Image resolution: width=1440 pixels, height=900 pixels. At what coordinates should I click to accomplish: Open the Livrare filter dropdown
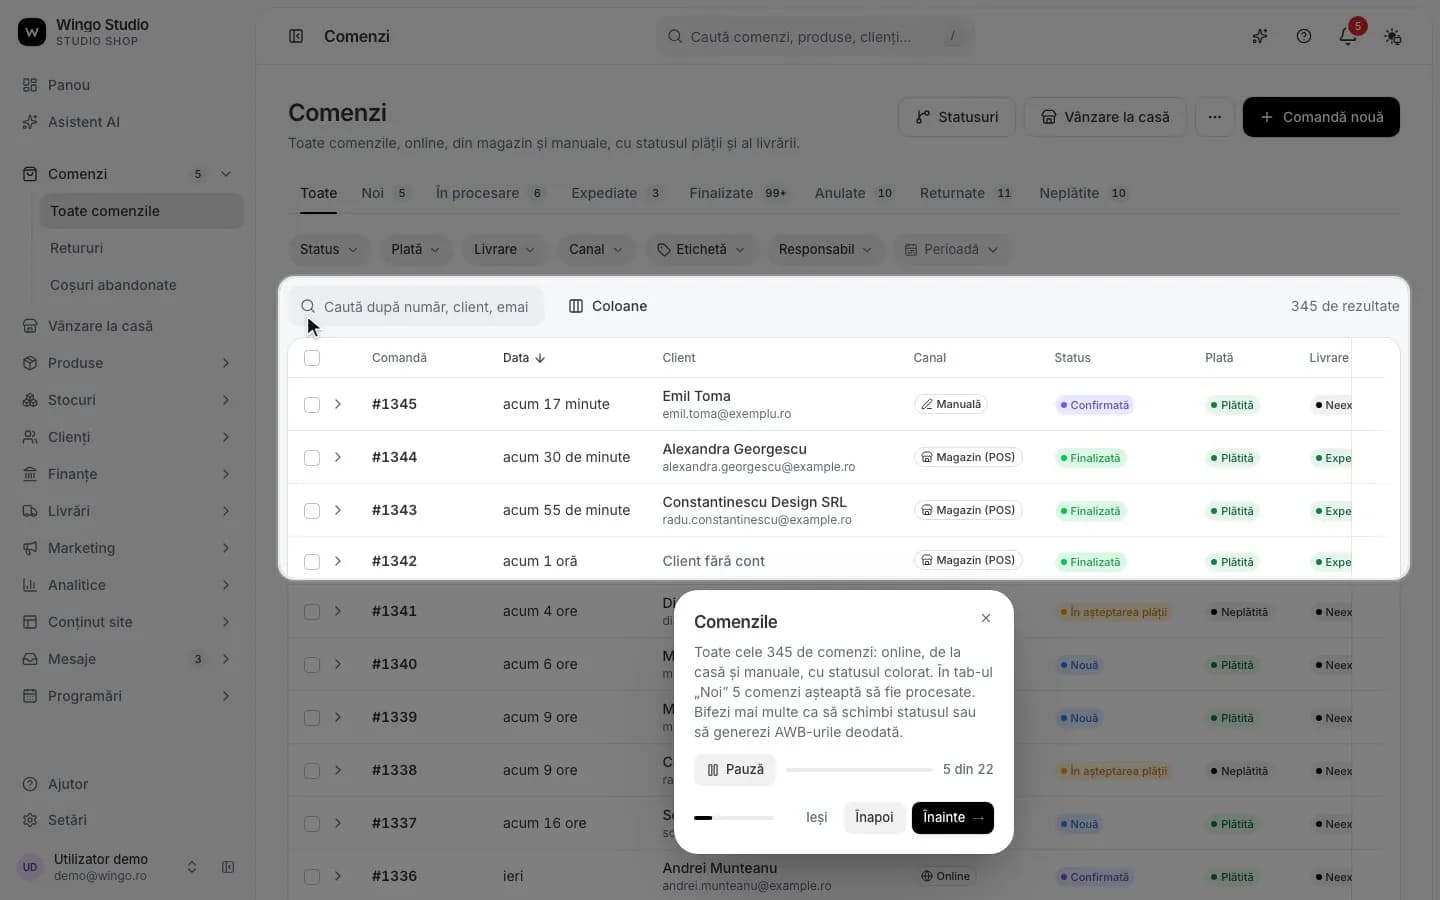(x=505, y=249)
